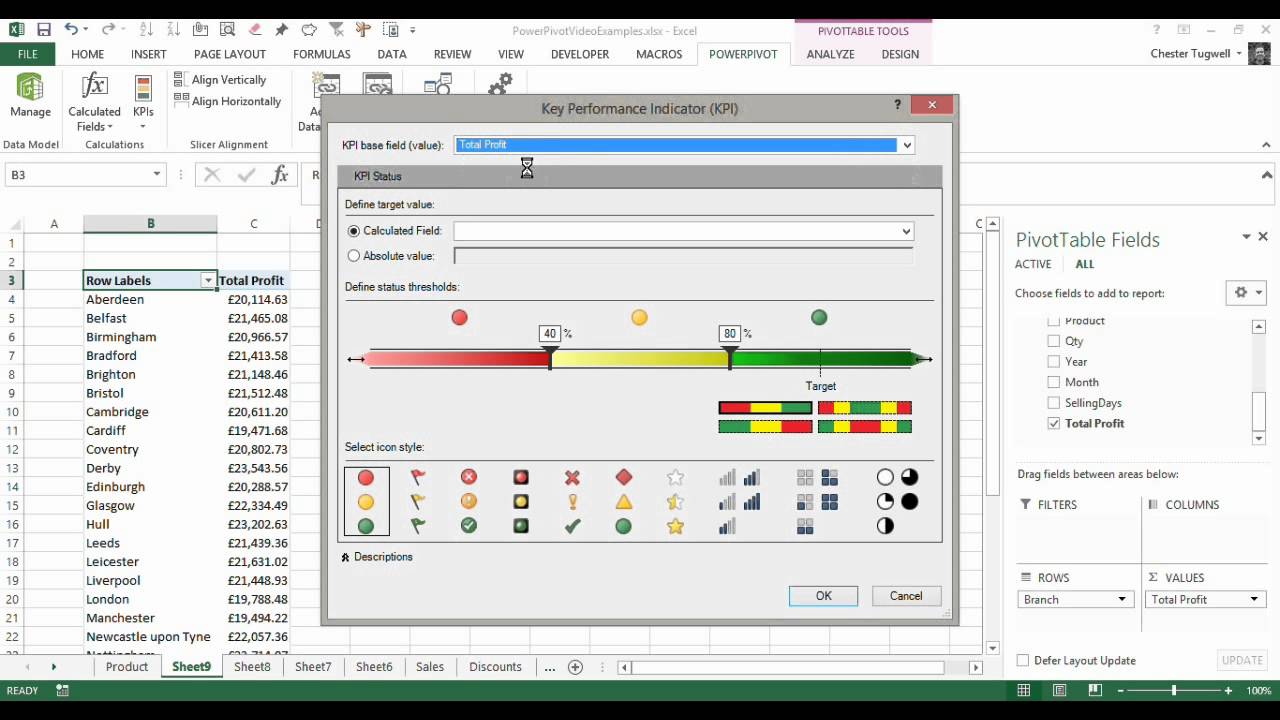Screen dimensions: 1280x720
Task: Switch to the FORMULAS ribbon tab
Action: click(321, 54)
